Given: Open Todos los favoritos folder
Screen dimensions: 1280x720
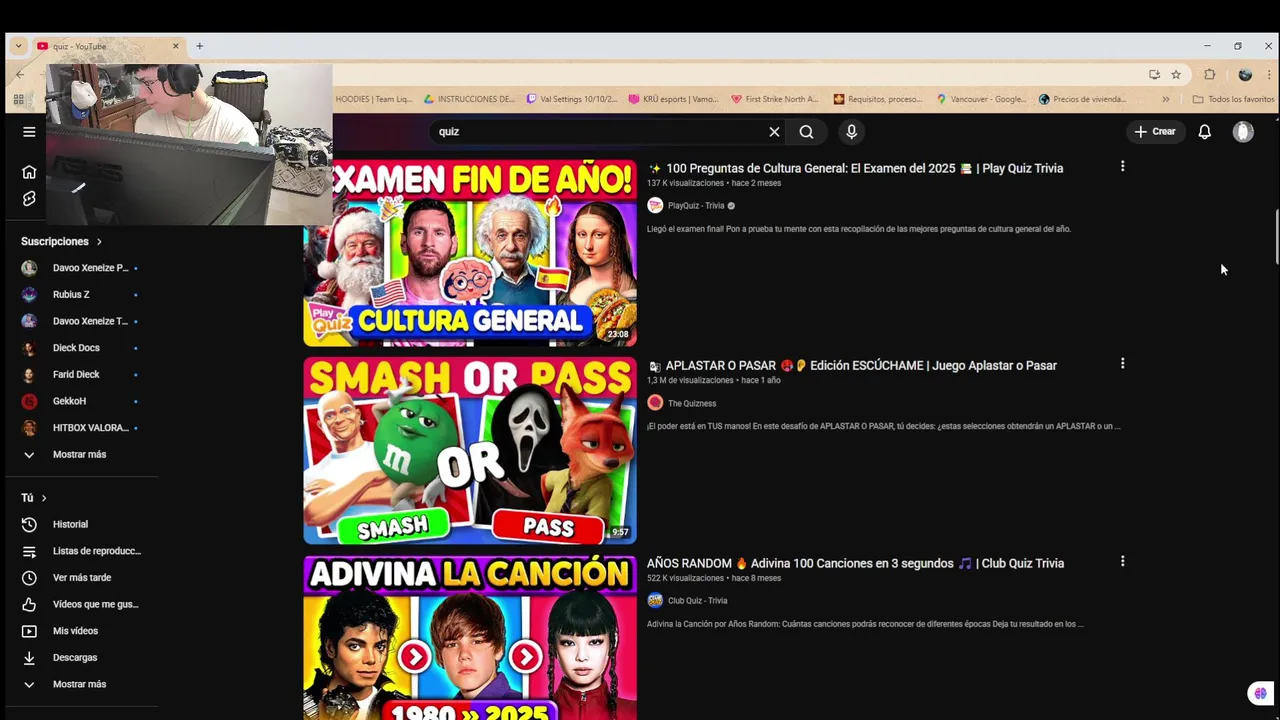Looking at the screenshot, I should pyautogui.click(x=1233, y=100).
